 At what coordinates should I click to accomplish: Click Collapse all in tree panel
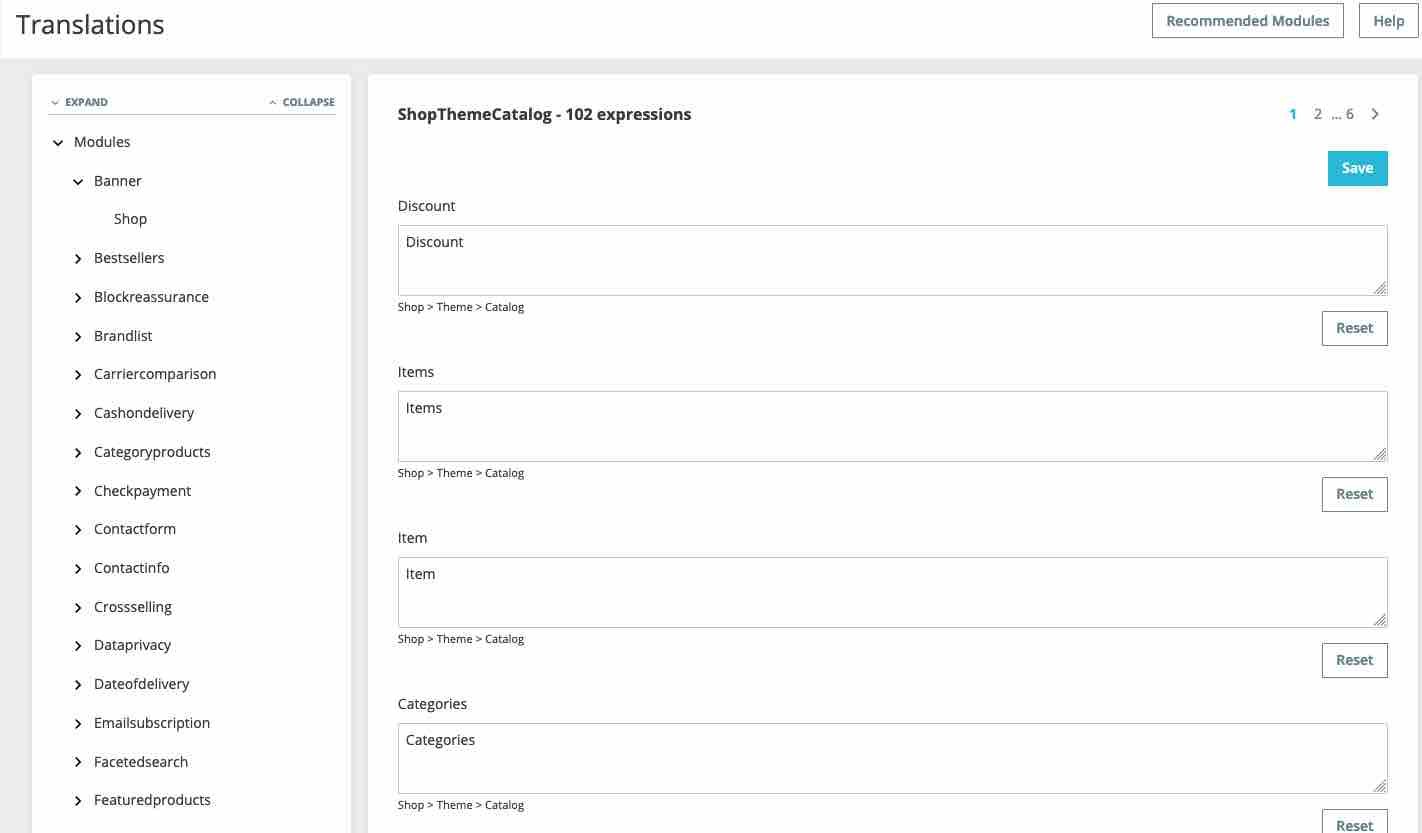(x=302, y=102)
